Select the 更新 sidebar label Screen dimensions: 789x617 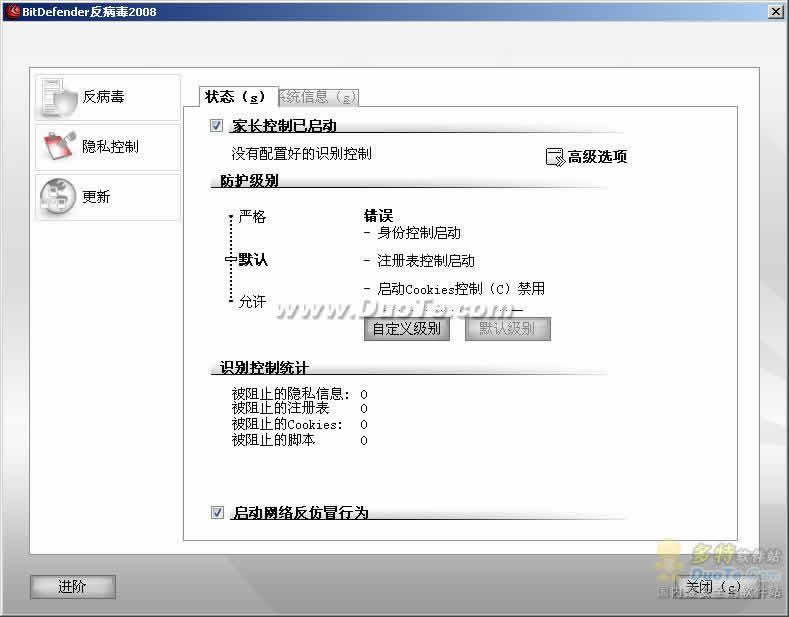coord(96,196)
